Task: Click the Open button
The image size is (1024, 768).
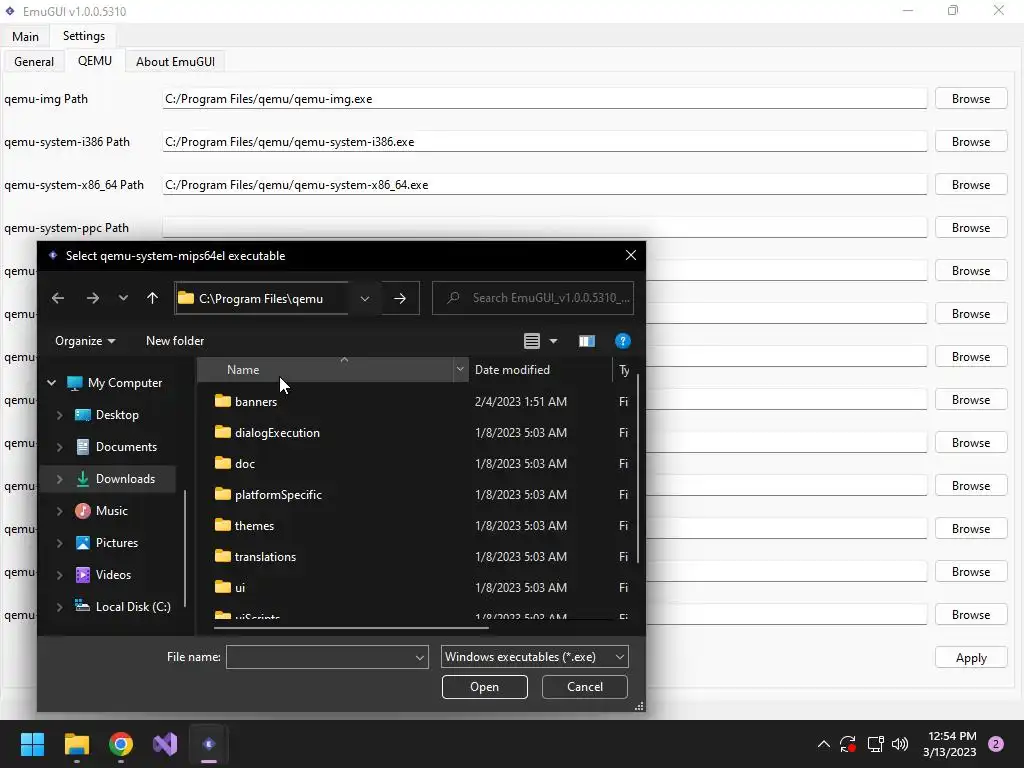Action: click(485, 687)
